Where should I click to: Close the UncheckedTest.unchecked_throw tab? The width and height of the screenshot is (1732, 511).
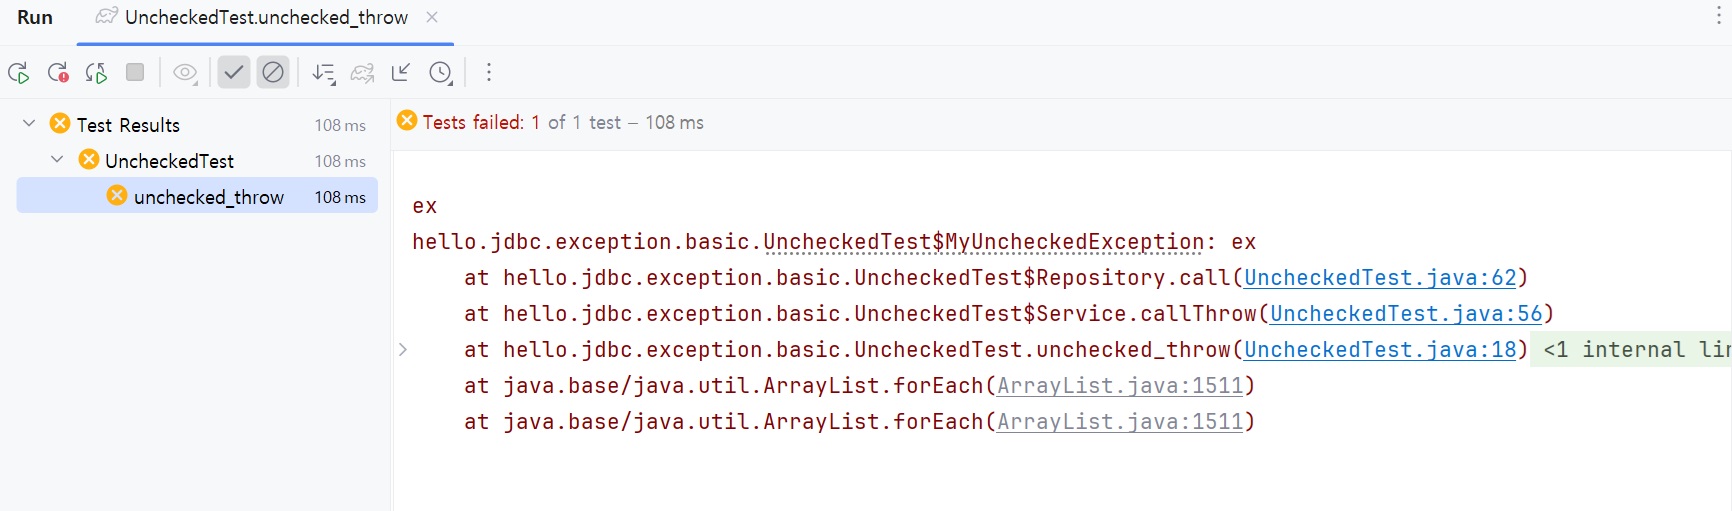tap(432, 17)
